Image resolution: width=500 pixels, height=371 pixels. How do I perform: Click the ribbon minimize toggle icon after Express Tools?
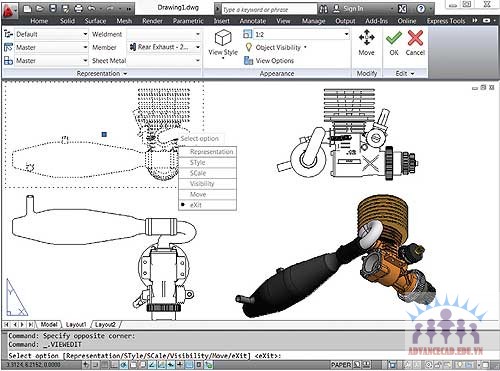point(487,21)
